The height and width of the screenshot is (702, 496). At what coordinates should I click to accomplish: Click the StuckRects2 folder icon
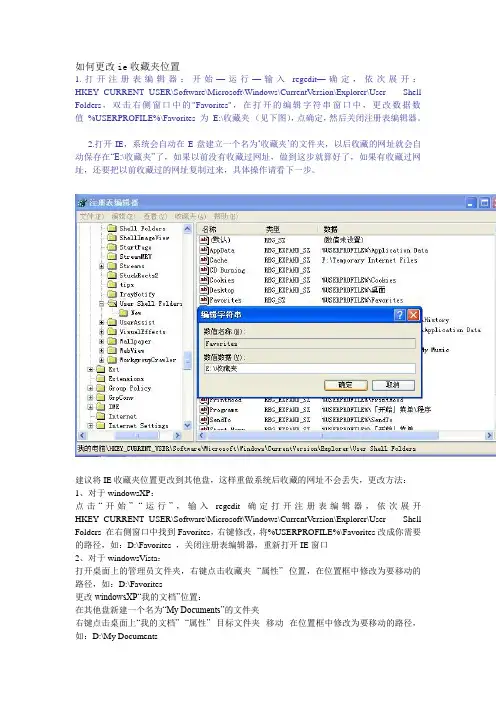(112, 275)
